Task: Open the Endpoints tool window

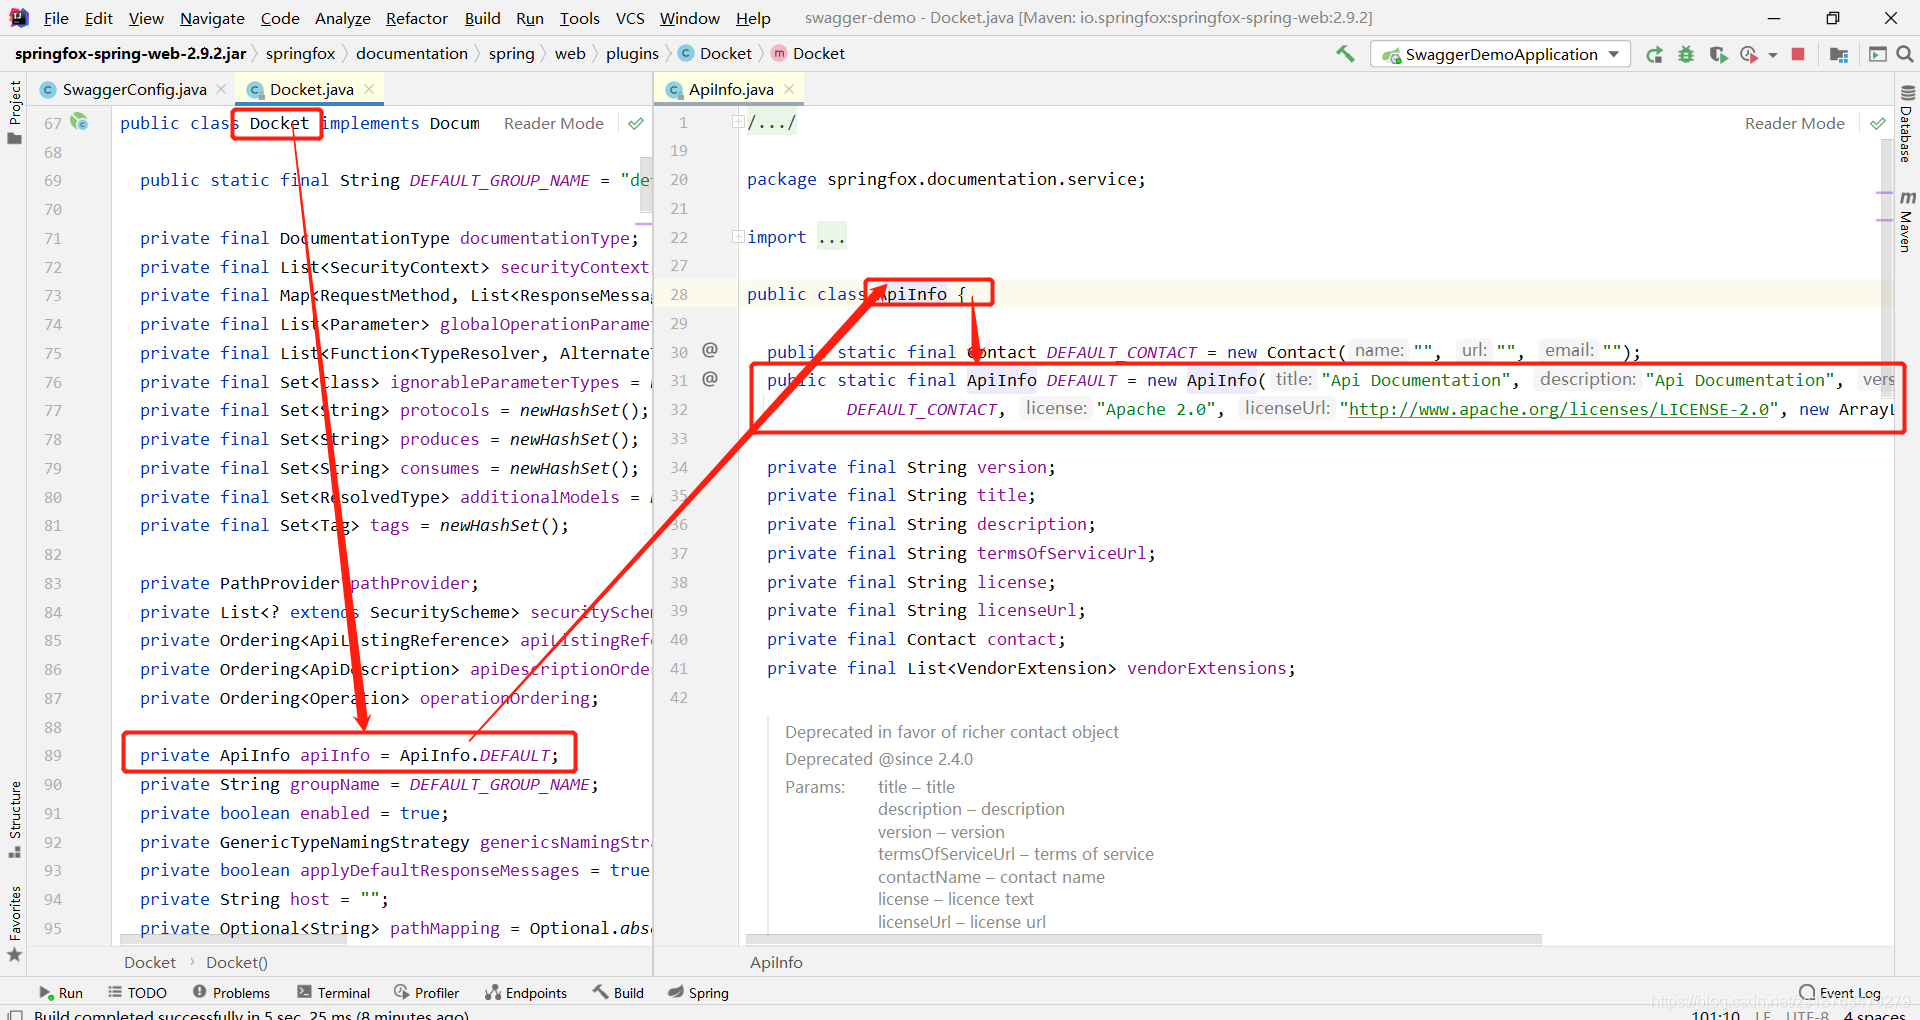Action: [x=526, y=993]
